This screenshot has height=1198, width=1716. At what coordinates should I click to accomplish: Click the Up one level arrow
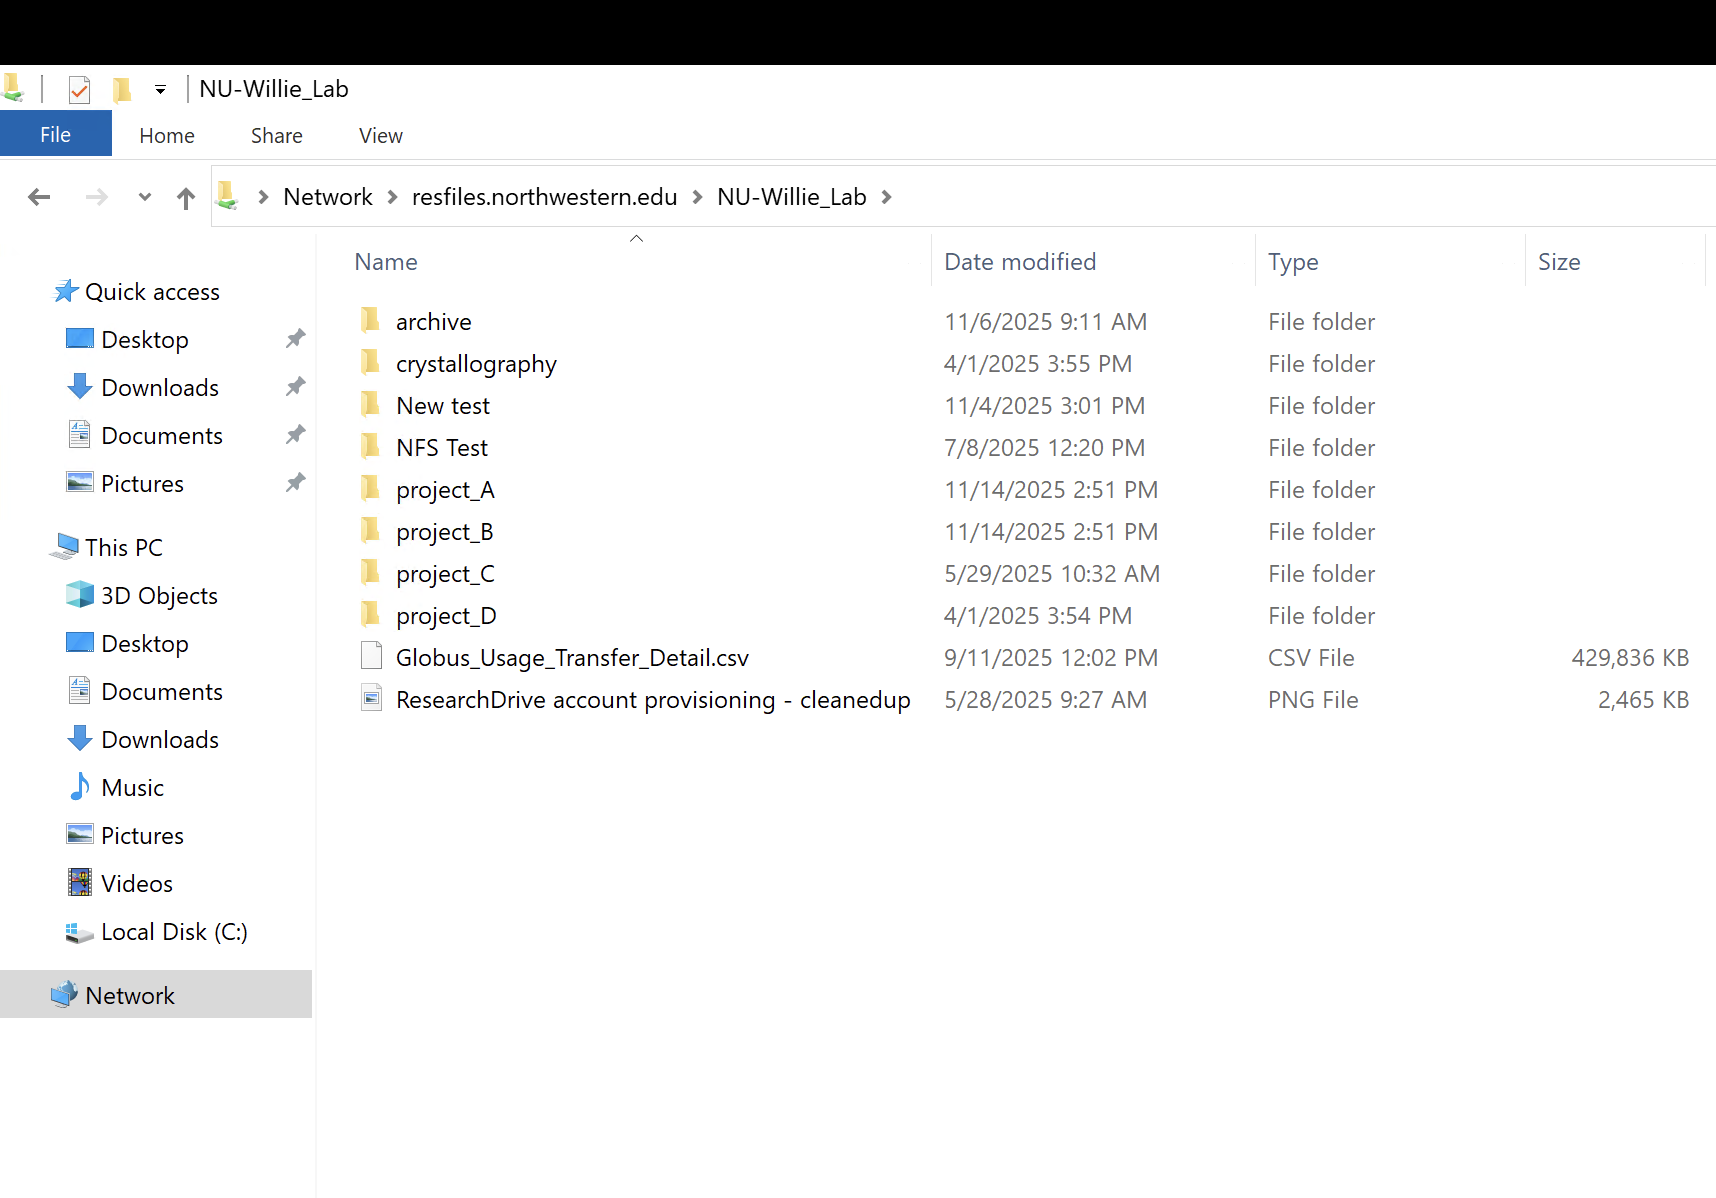(185, 198)
